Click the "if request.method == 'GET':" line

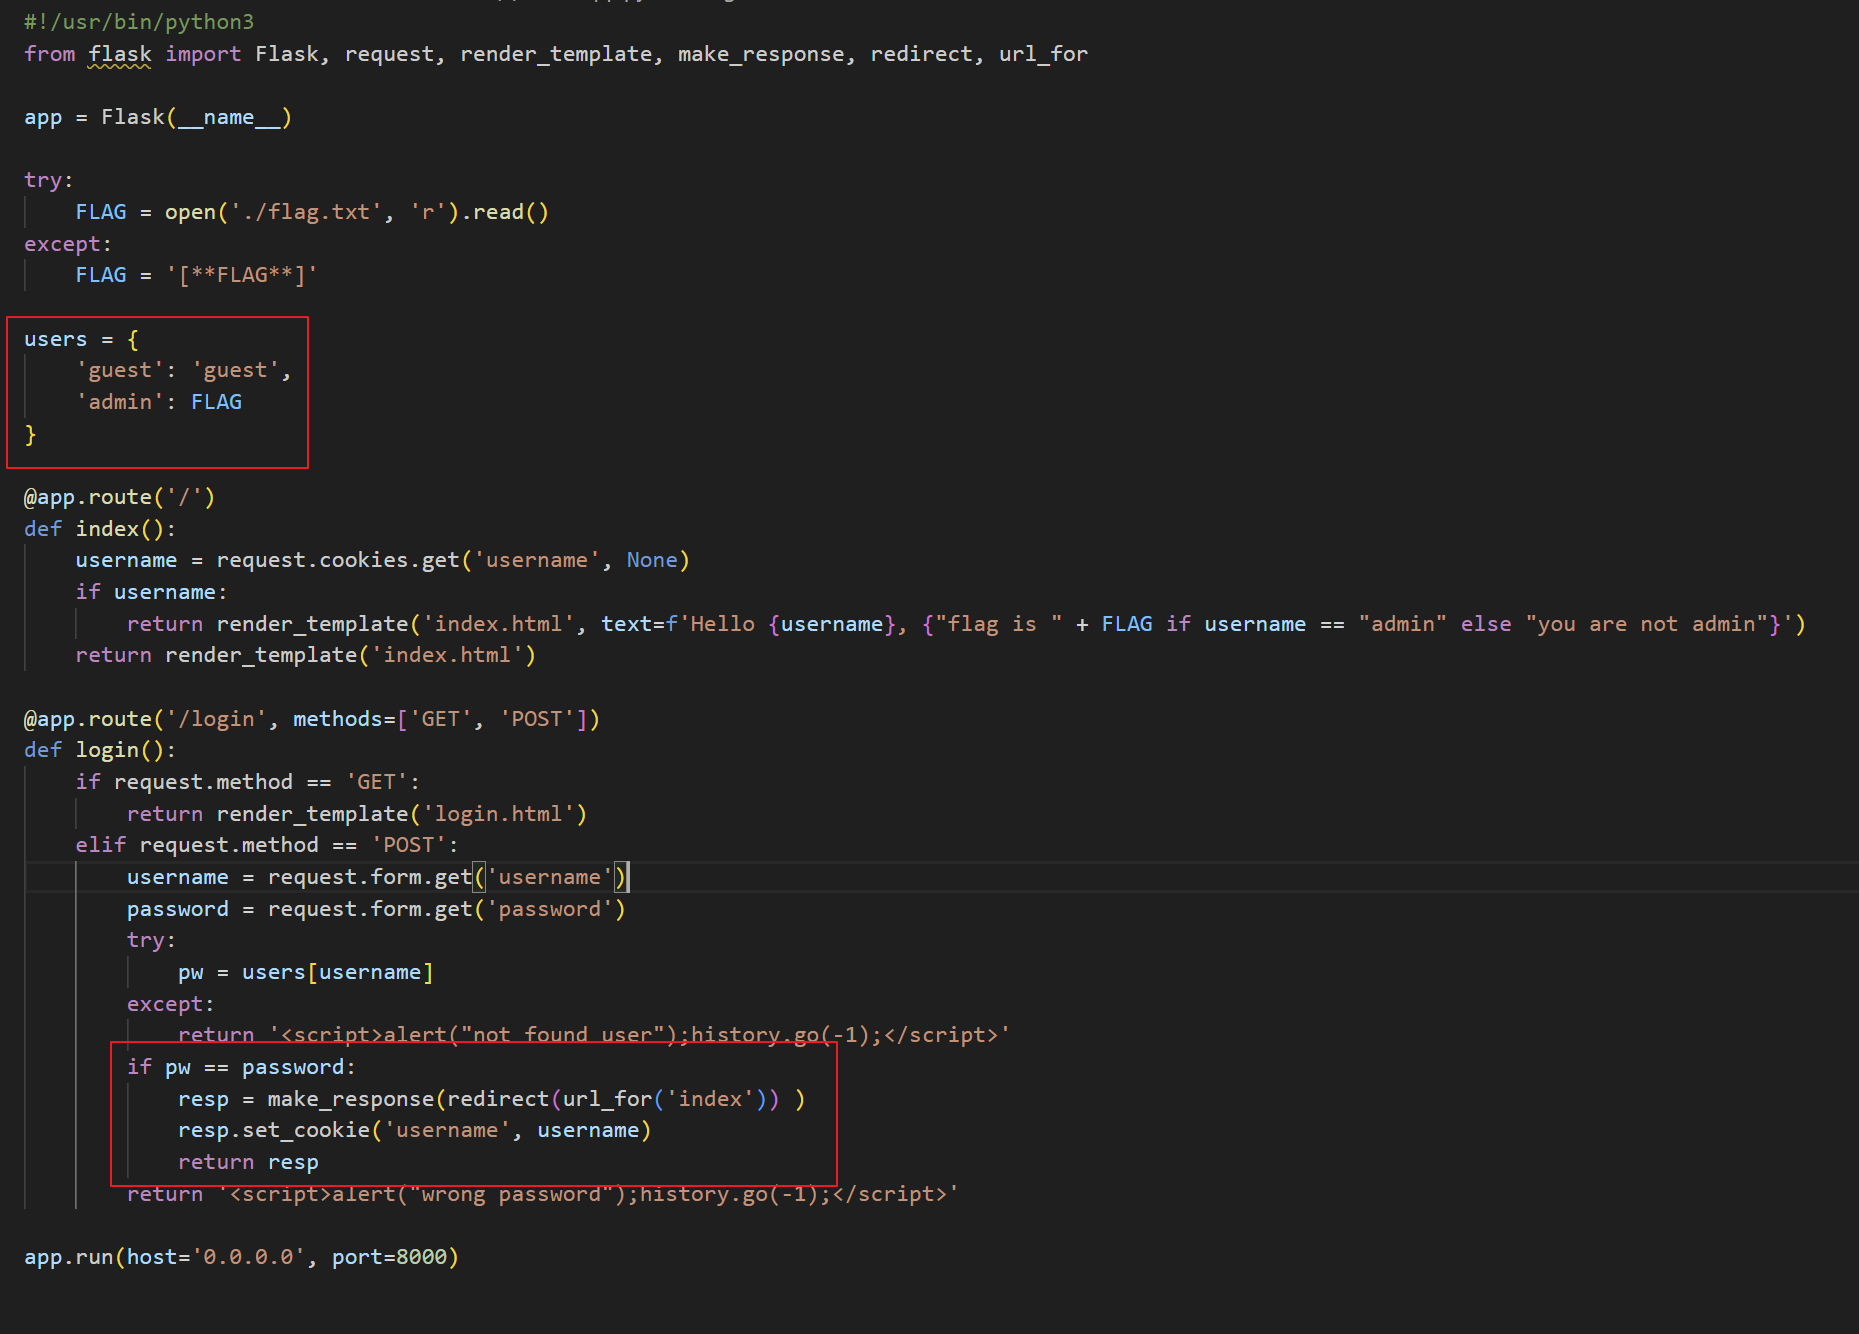click(x=248, y=782)
